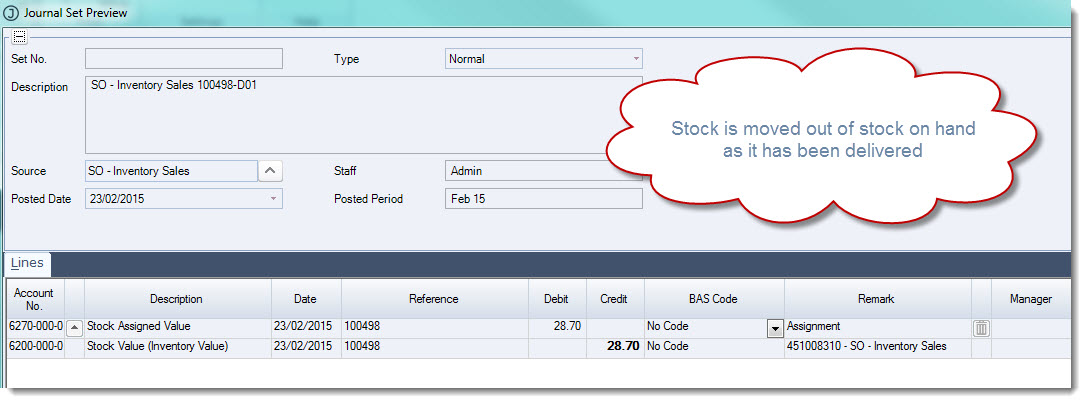Open the Posted Date dropdown 23/02/2015
1086x403 pixels.
[184, 199]
